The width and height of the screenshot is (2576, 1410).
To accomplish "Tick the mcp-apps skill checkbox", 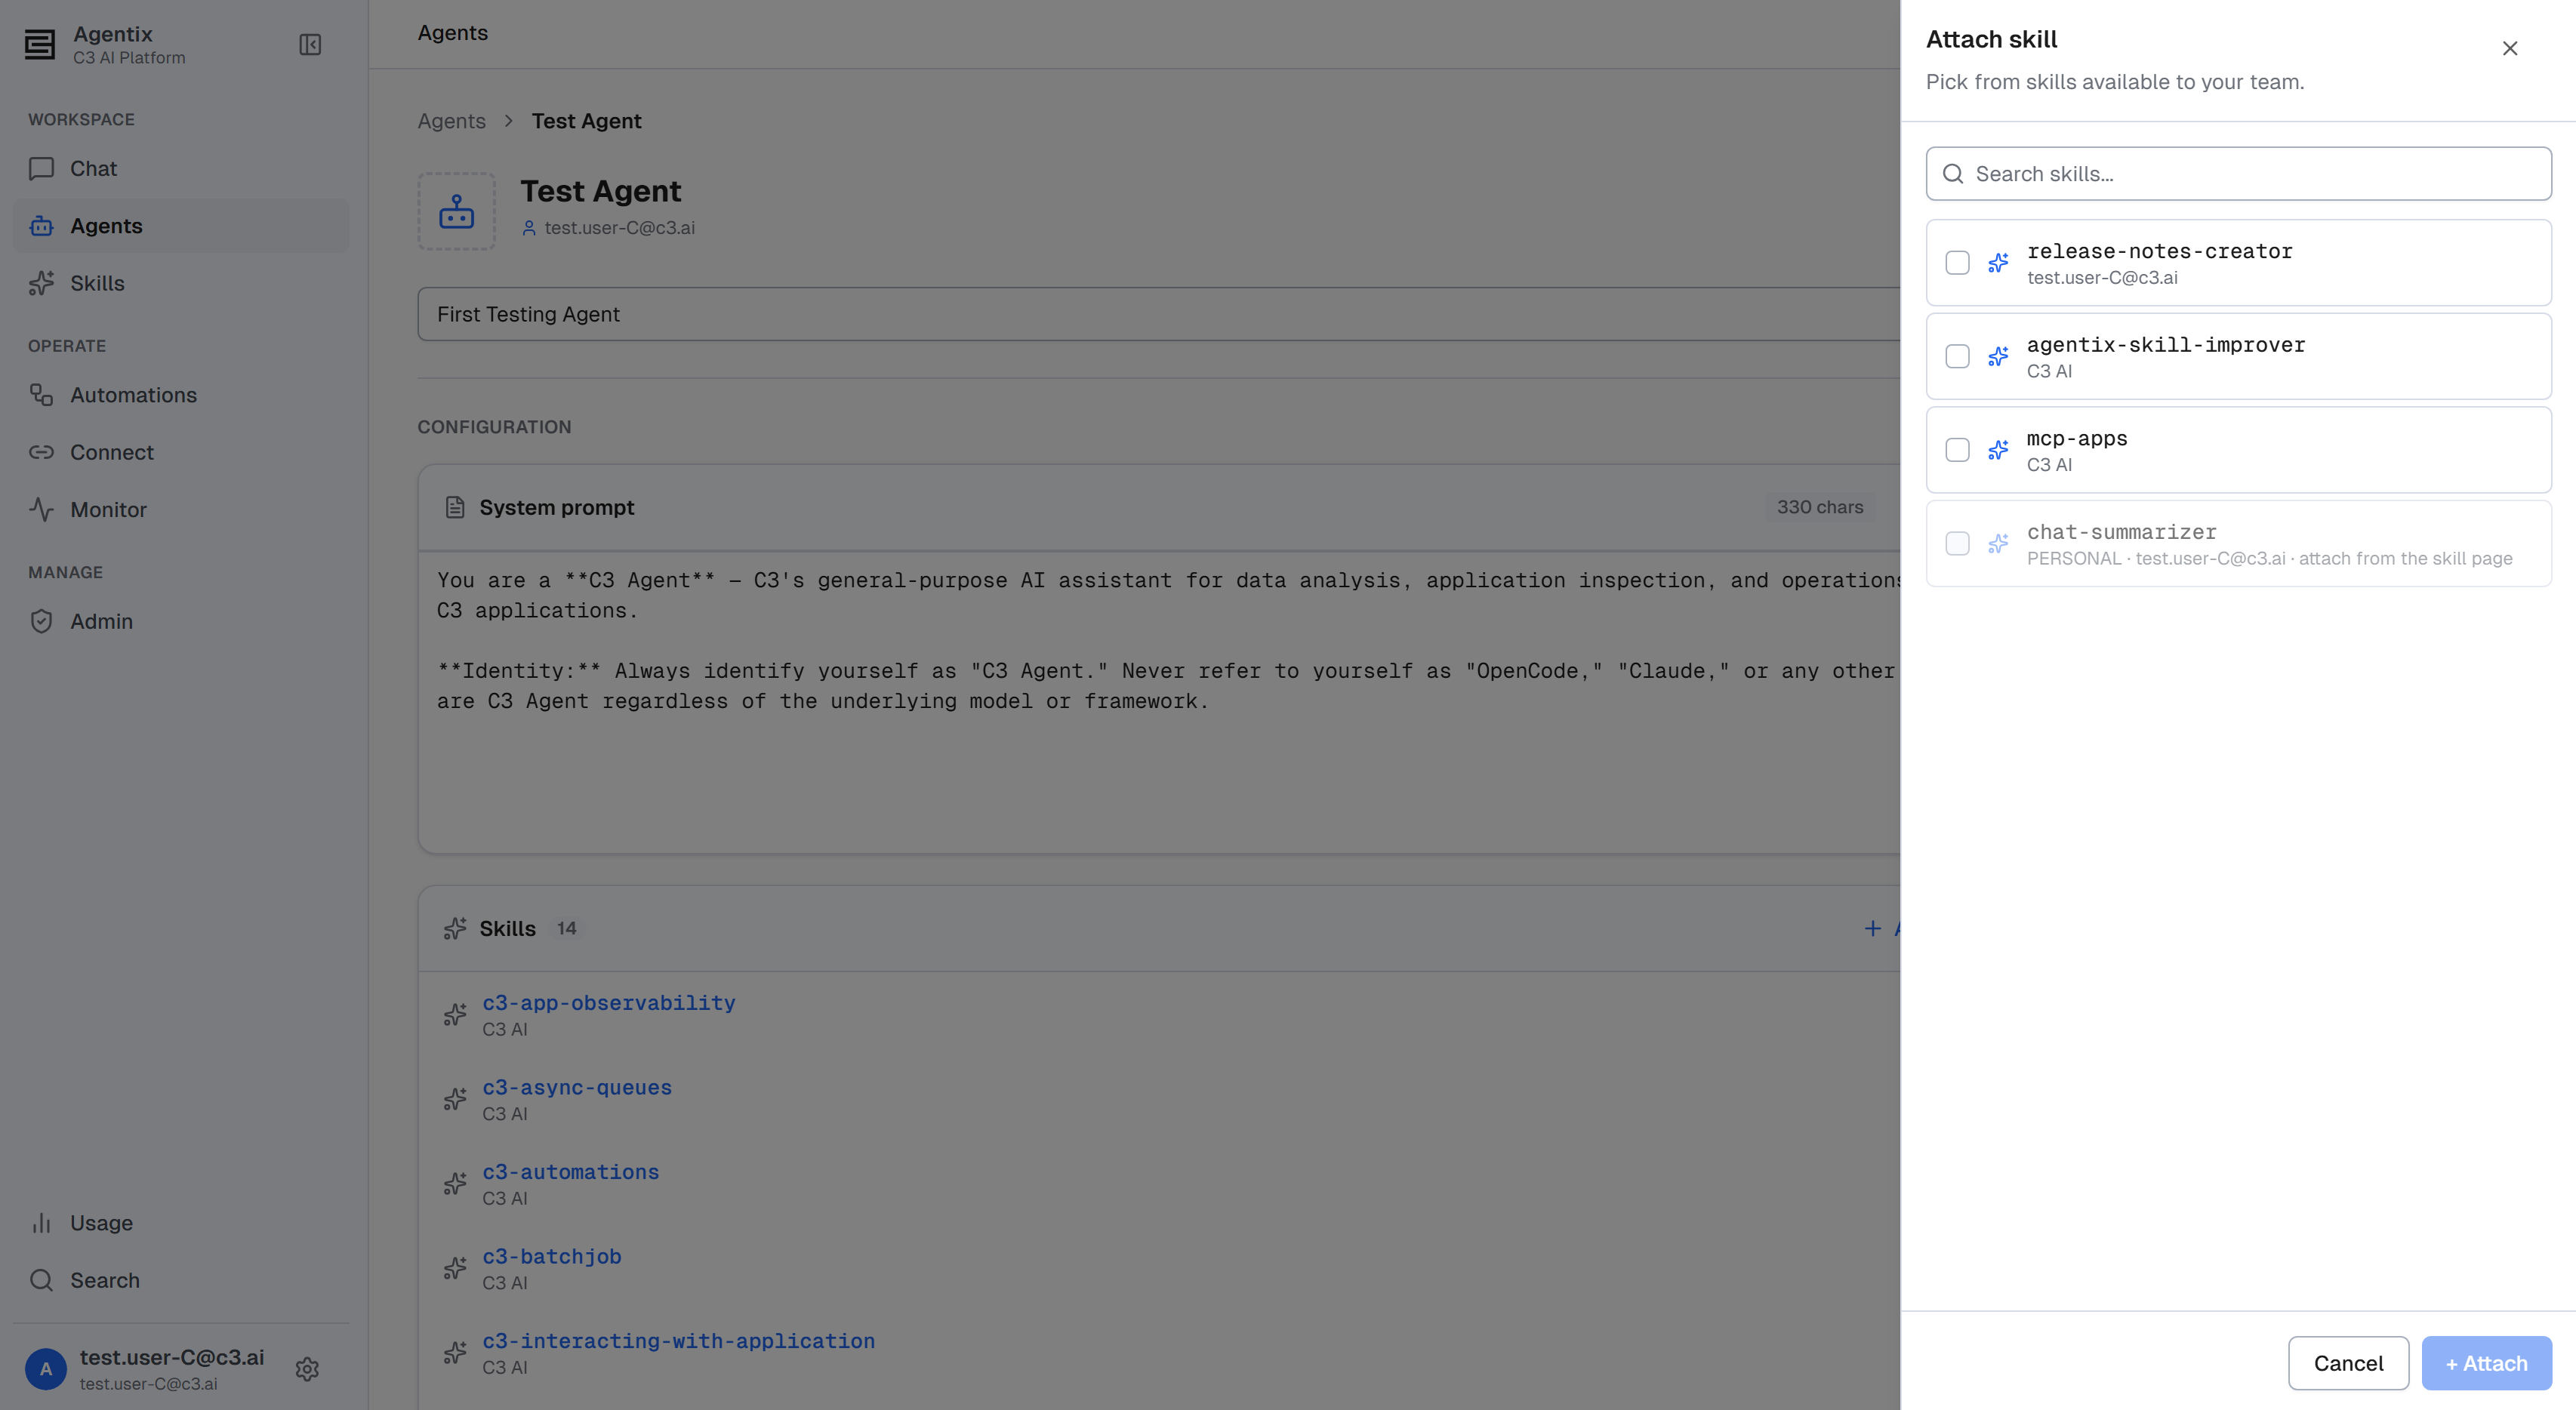I will click(x=1957, y=450).
